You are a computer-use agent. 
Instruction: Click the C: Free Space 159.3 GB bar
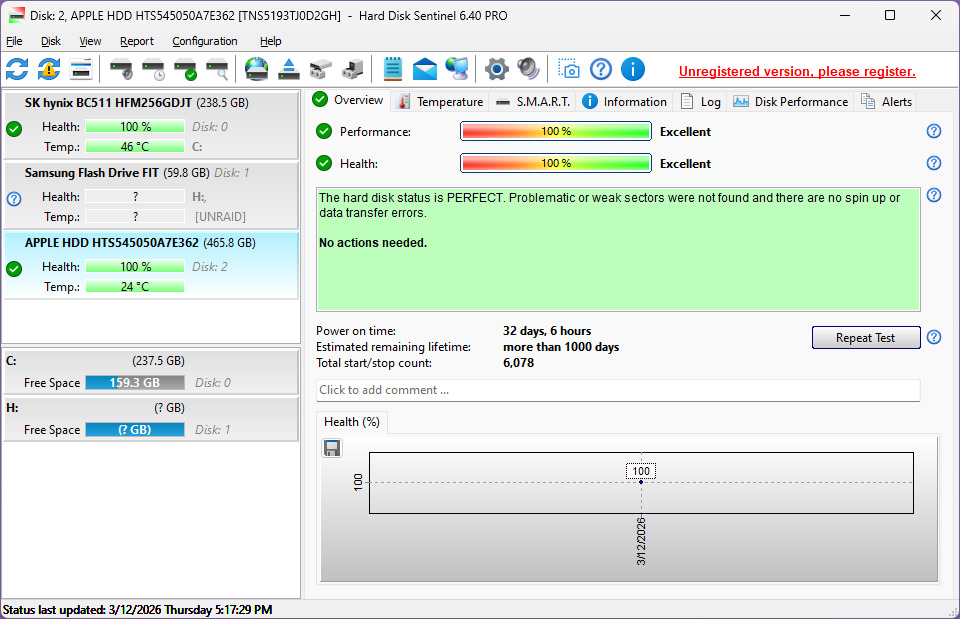[x=135, y=383]
